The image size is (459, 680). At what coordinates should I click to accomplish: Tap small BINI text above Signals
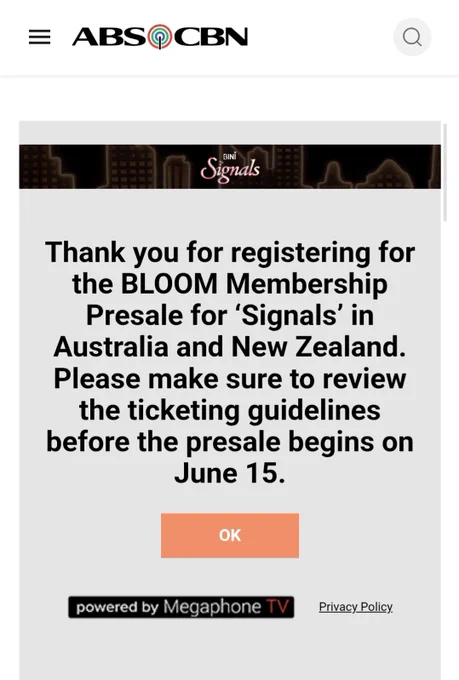(230, 157)
